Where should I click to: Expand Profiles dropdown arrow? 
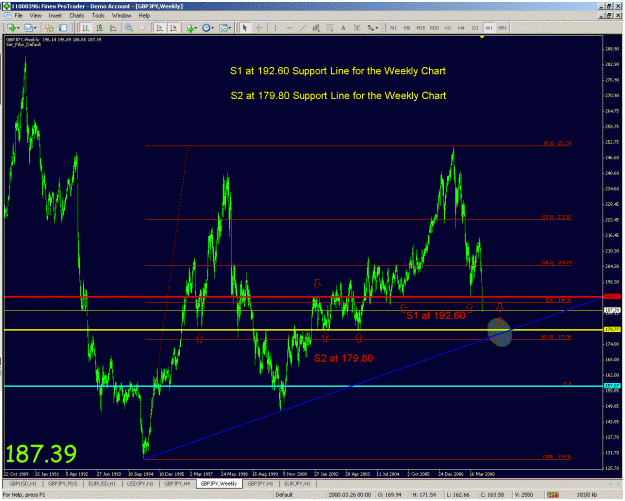tap(35, 28)
